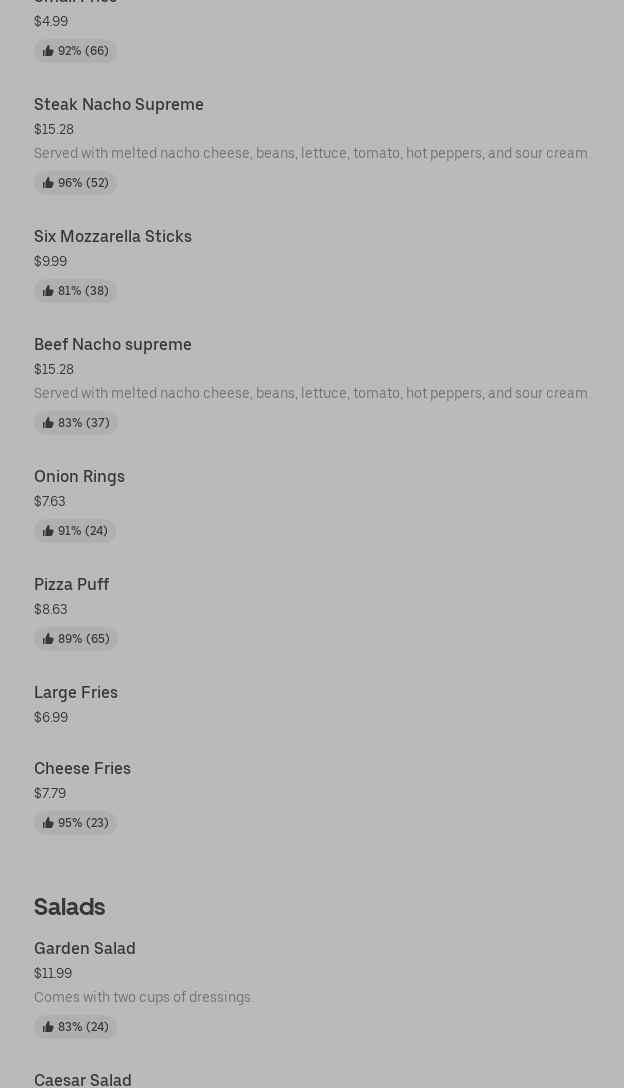
Task: Click thumbs-up icon under Beef Nacho supreme
Action: 48,423
